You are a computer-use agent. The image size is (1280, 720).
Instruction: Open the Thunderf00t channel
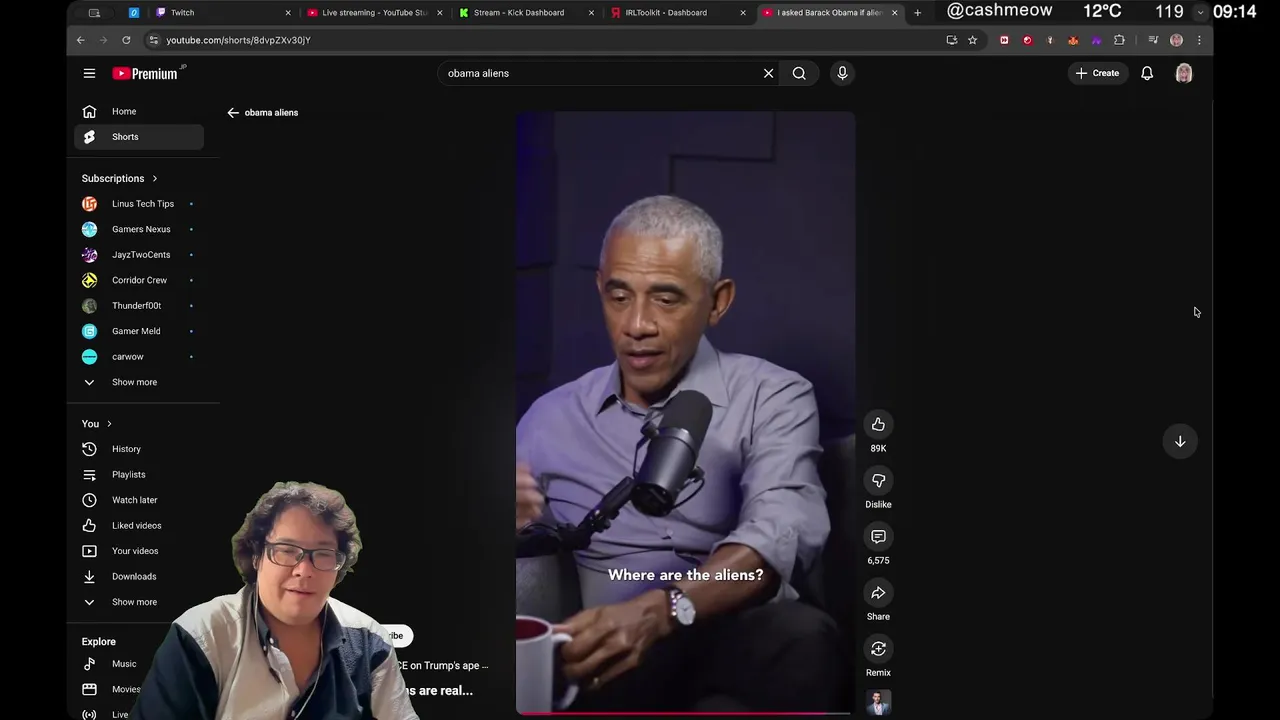click(x=139, y=306)
